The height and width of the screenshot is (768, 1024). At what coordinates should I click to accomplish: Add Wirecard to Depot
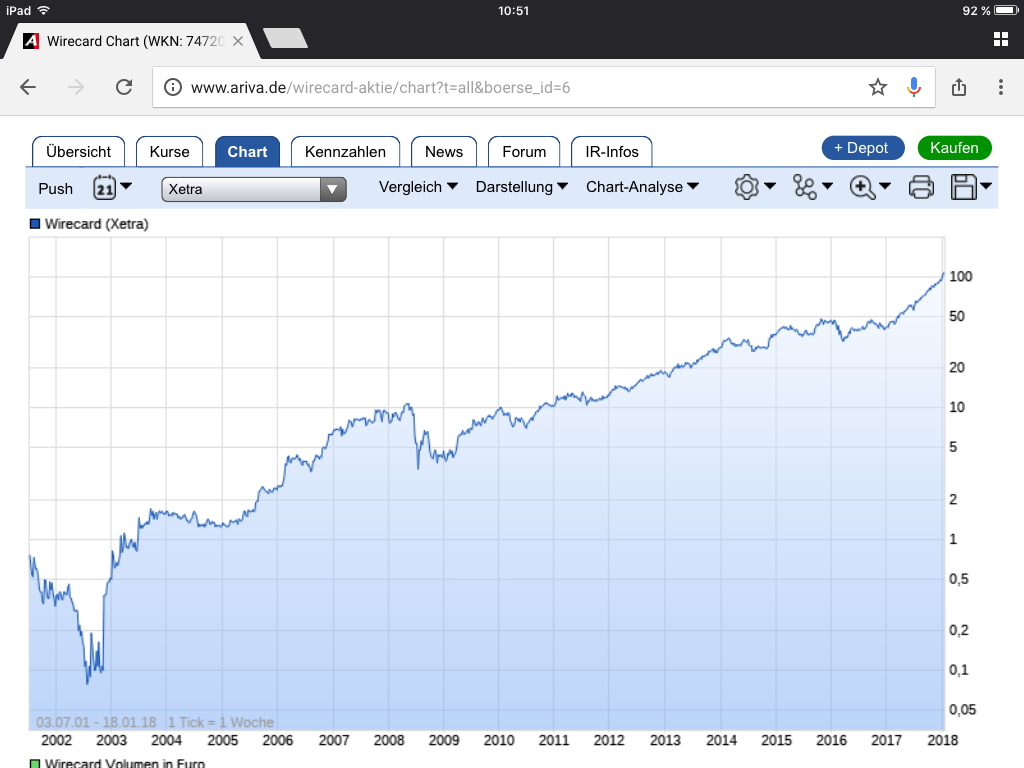point(863,148)
